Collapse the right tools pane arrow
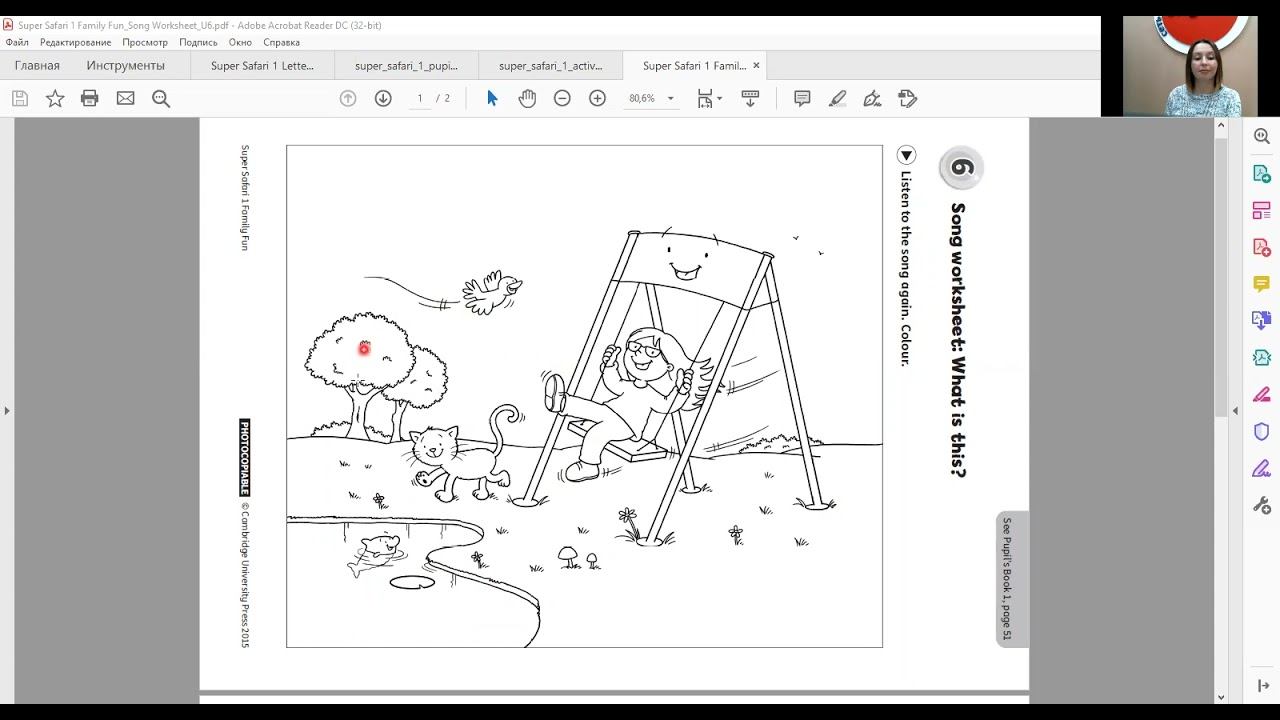 (x=1235, y=411)
